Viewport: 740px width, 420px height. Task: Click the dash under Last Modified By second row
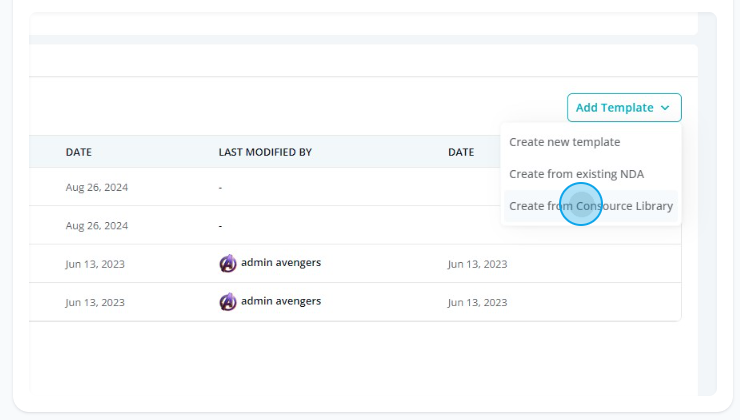click(220, 226)
